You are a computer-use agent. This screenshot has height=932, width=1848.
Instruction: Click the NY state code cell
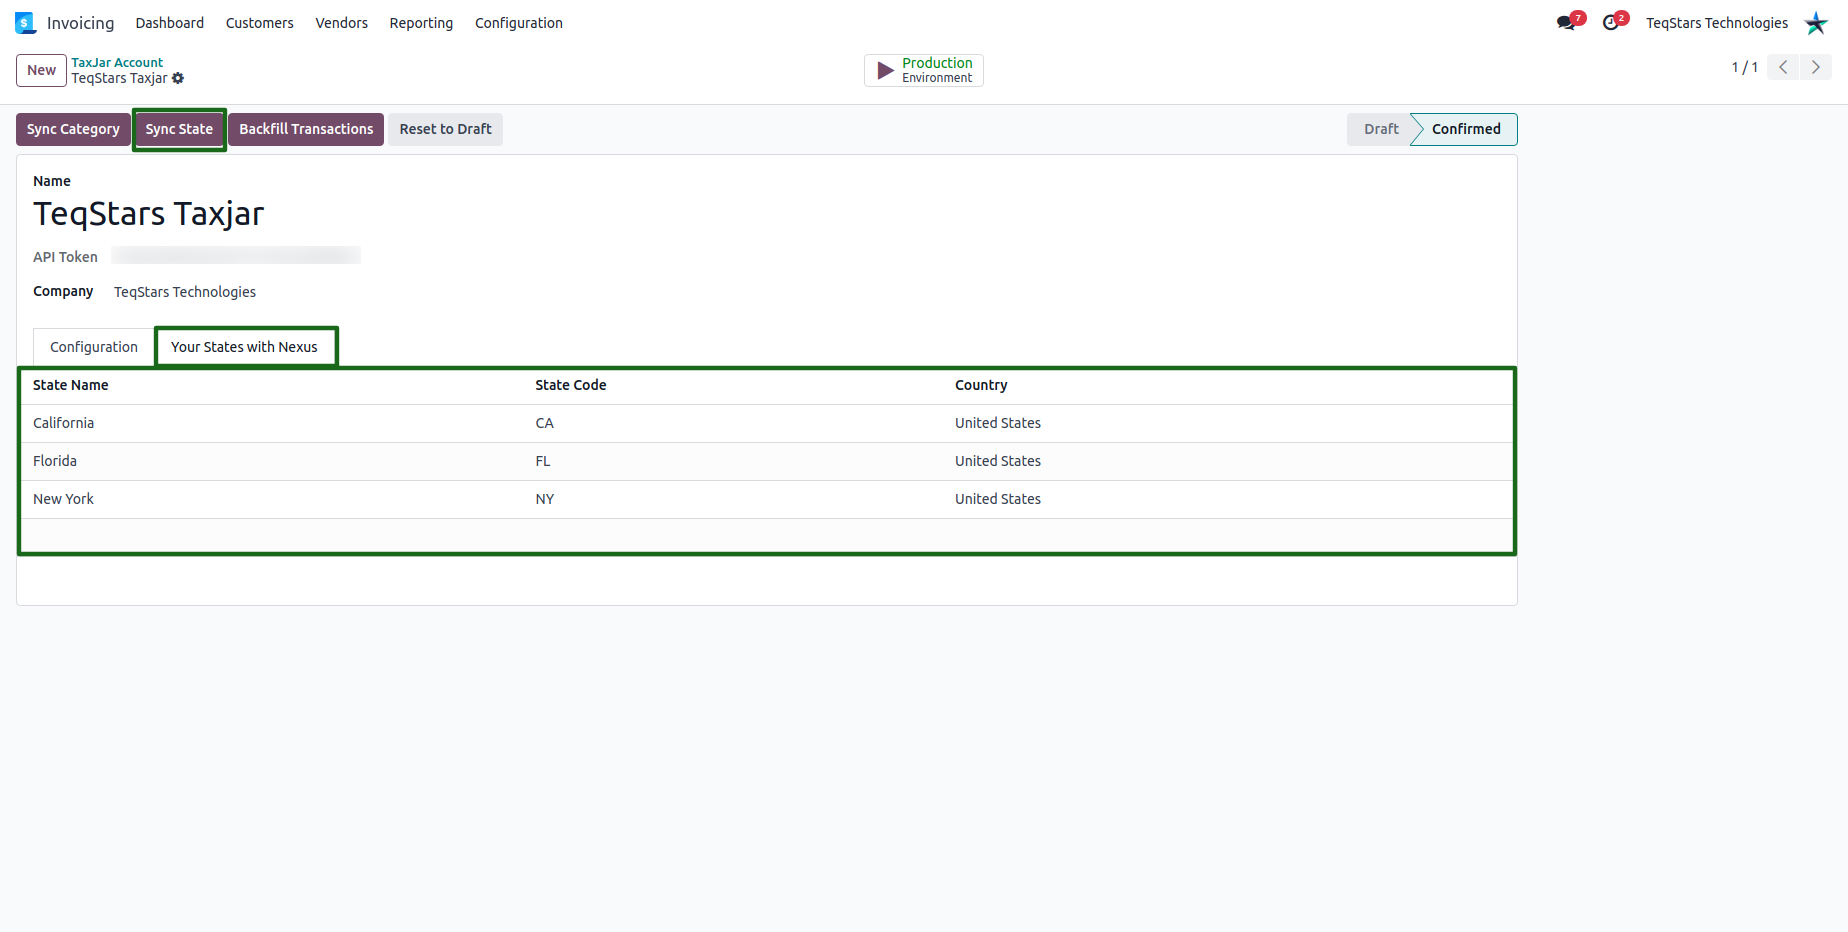pyautogui.click(x=544, y=499)
